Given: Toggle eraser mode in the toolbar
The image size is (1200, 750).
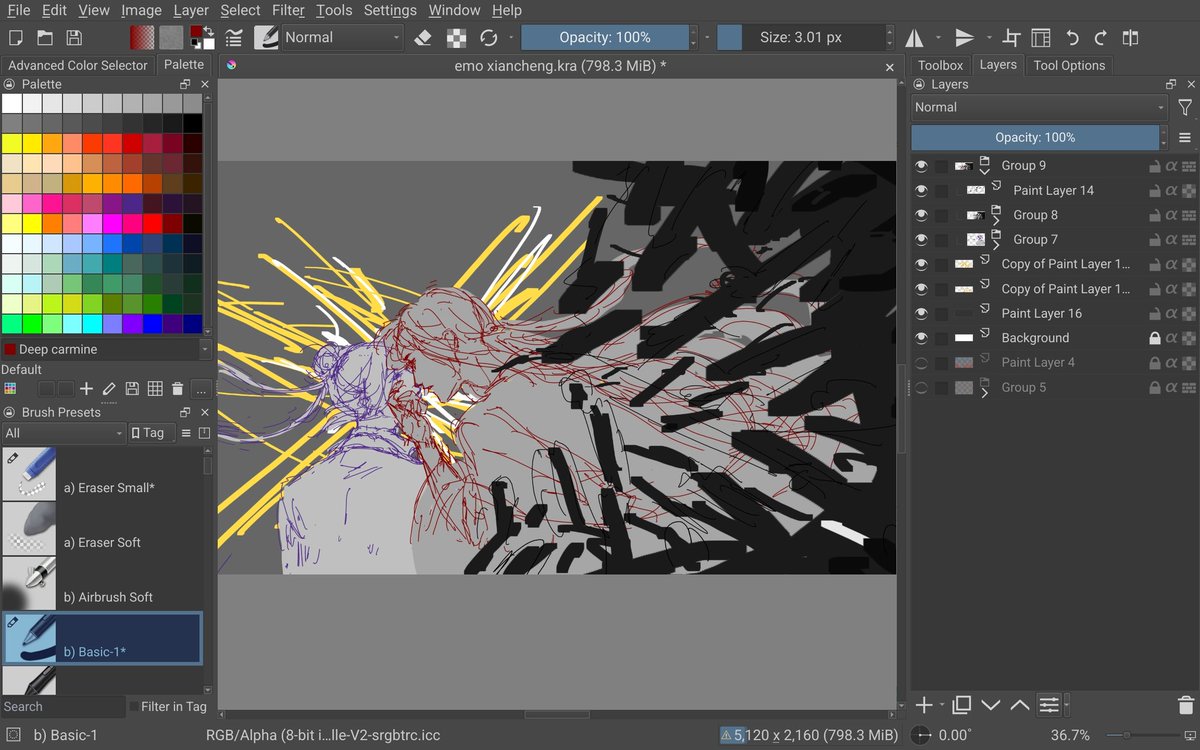Looking at the screenshot, I should tap(422, 38).
